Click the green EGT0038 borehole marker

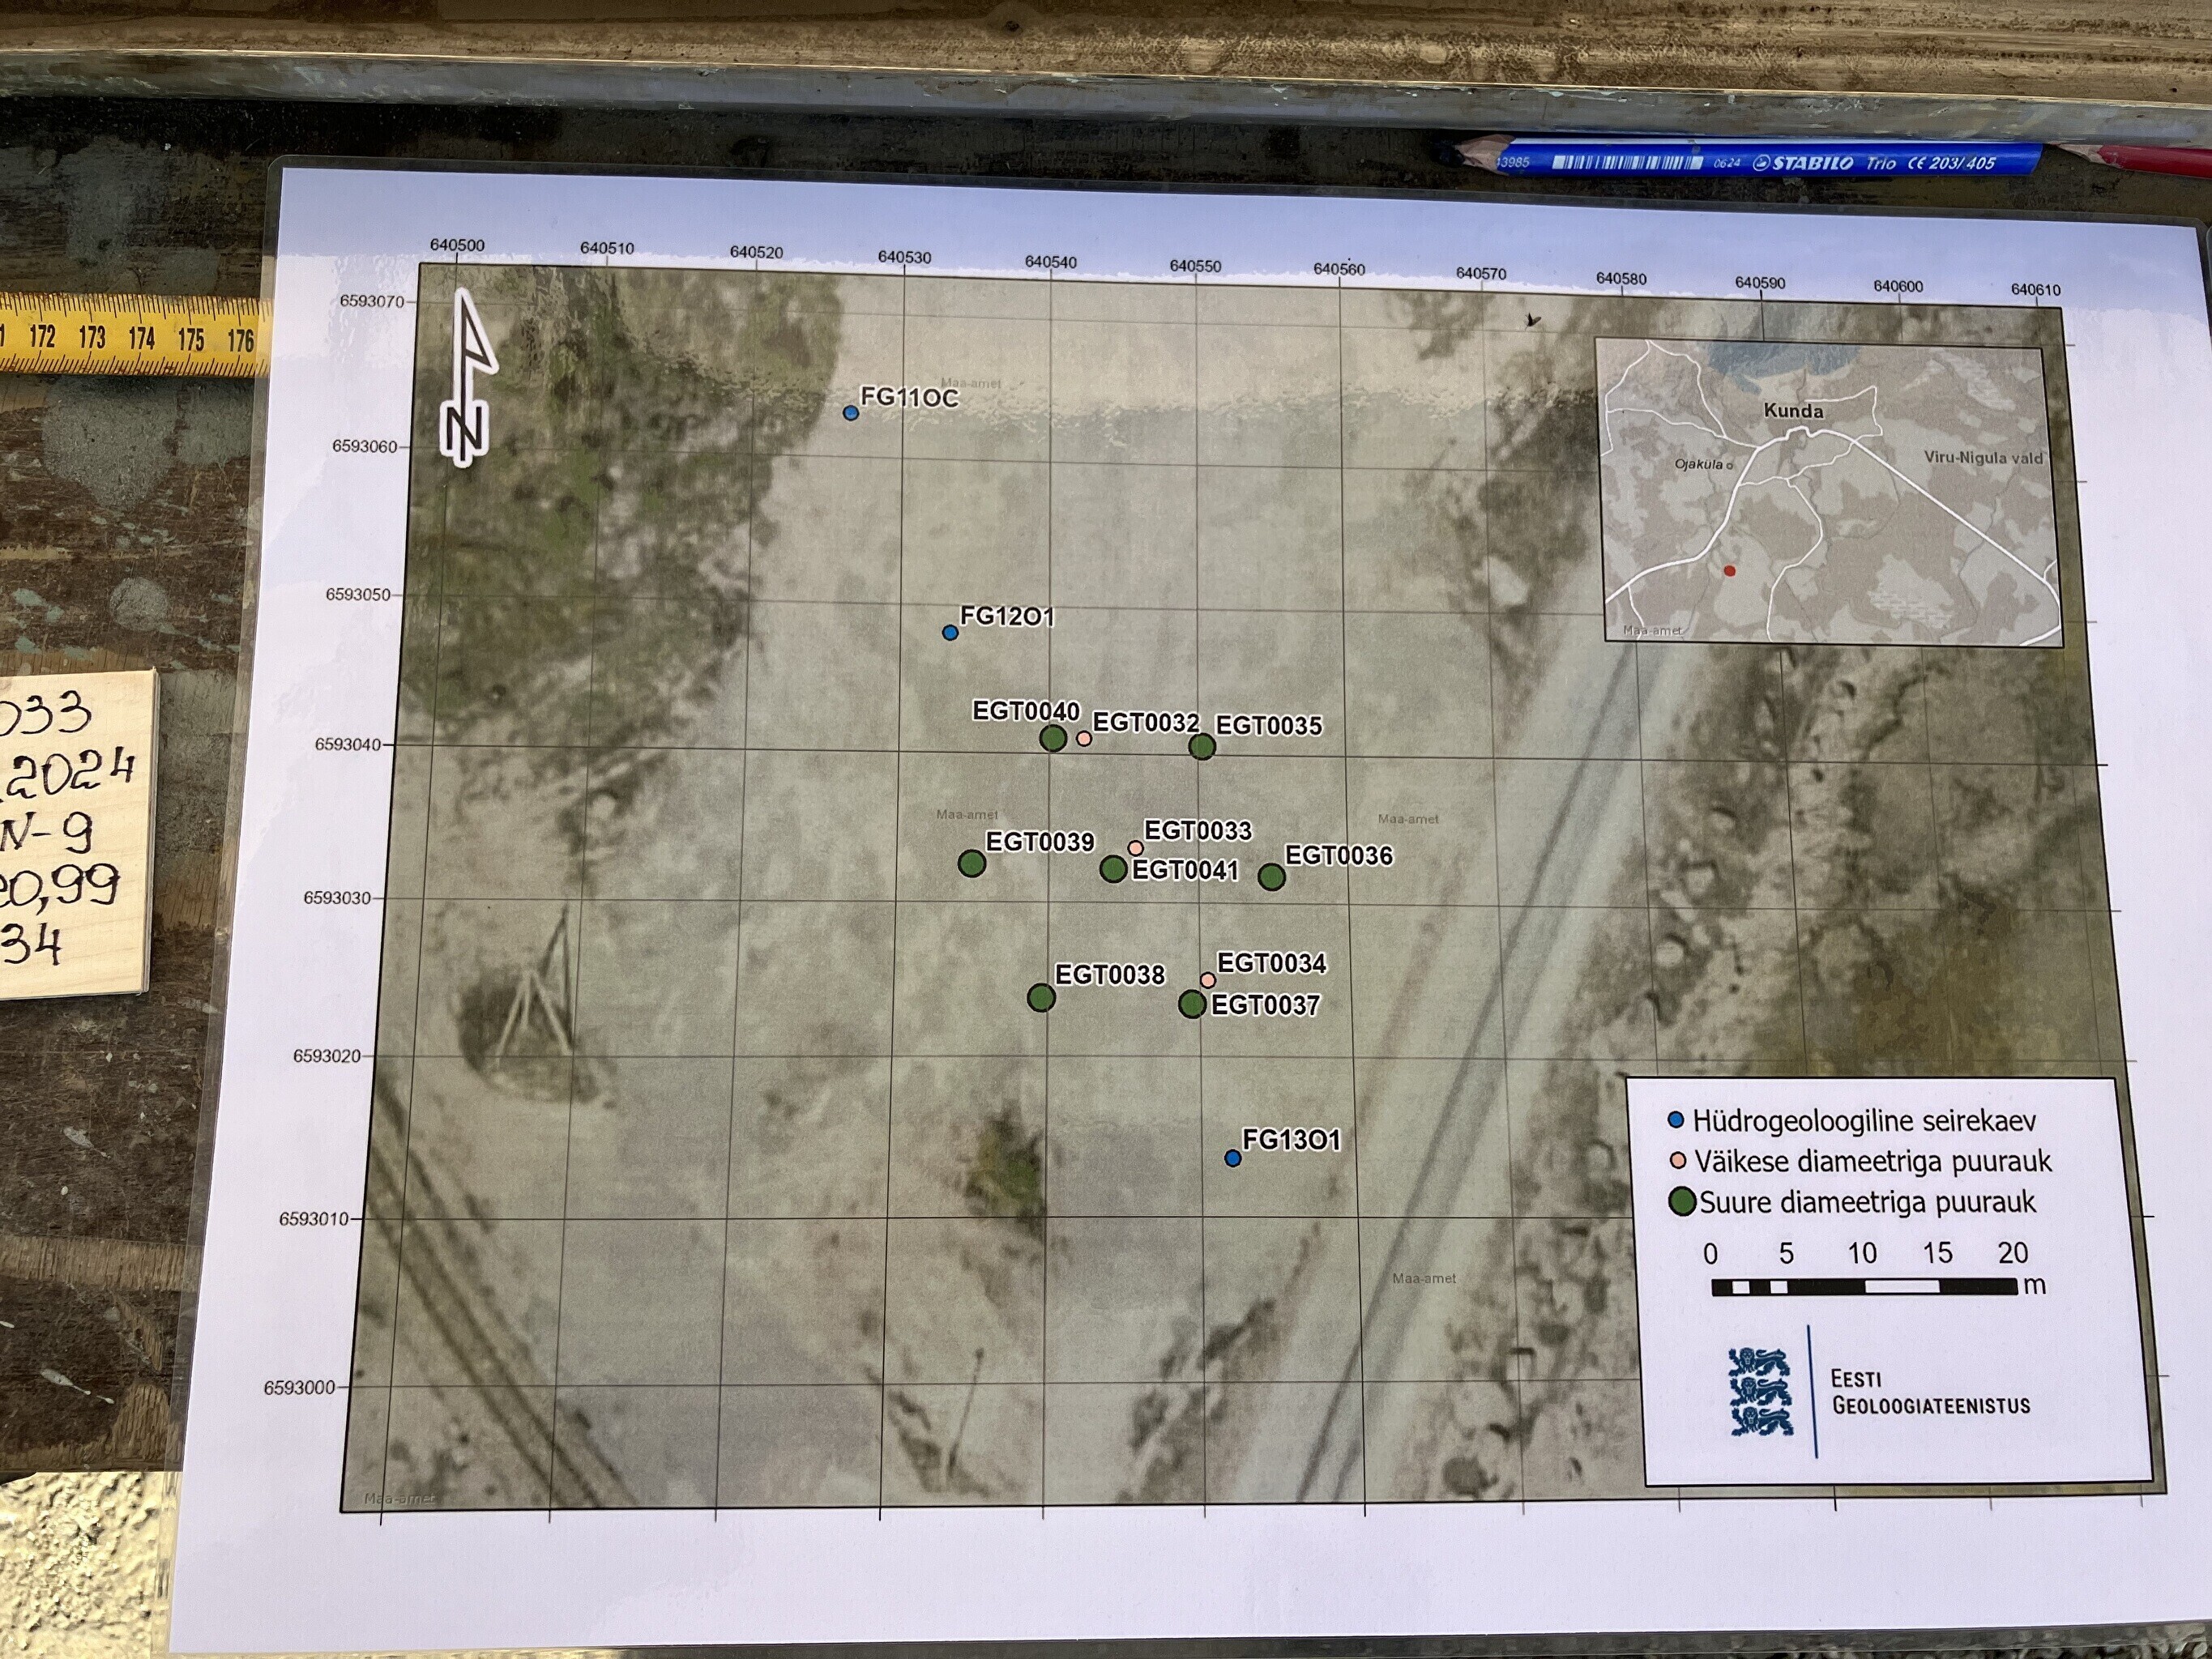[1041, 997]
